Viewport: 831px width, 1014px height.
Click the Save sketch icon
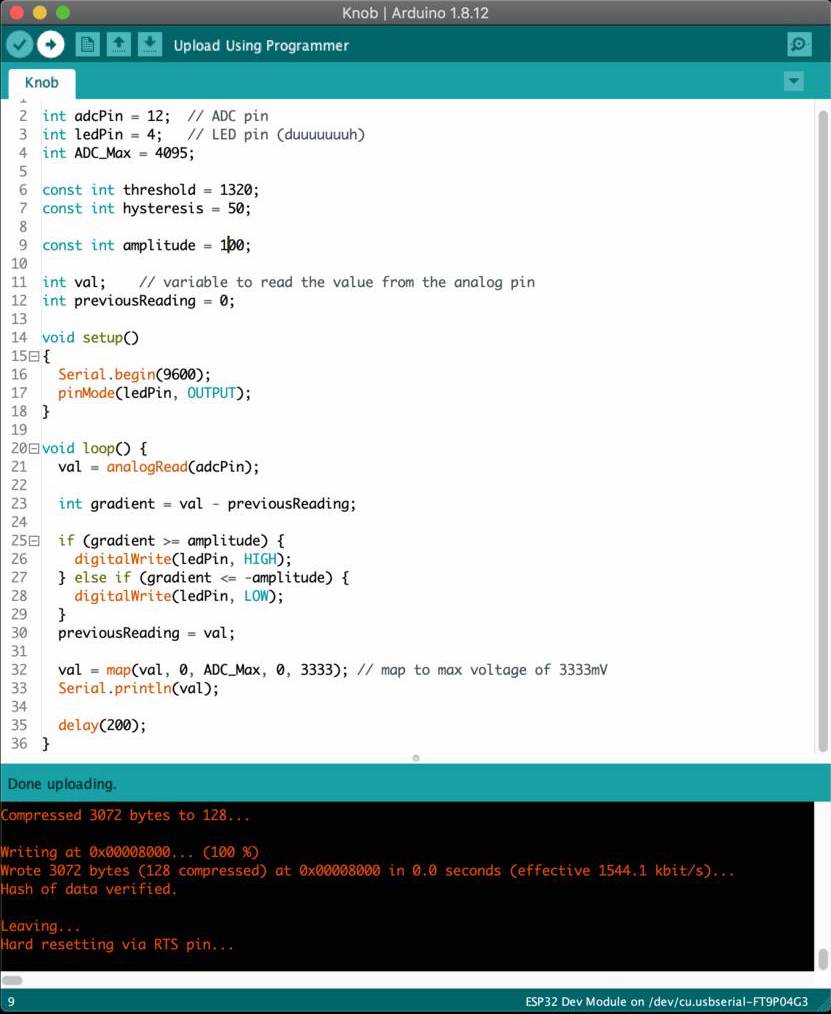[x=149, y=44]
